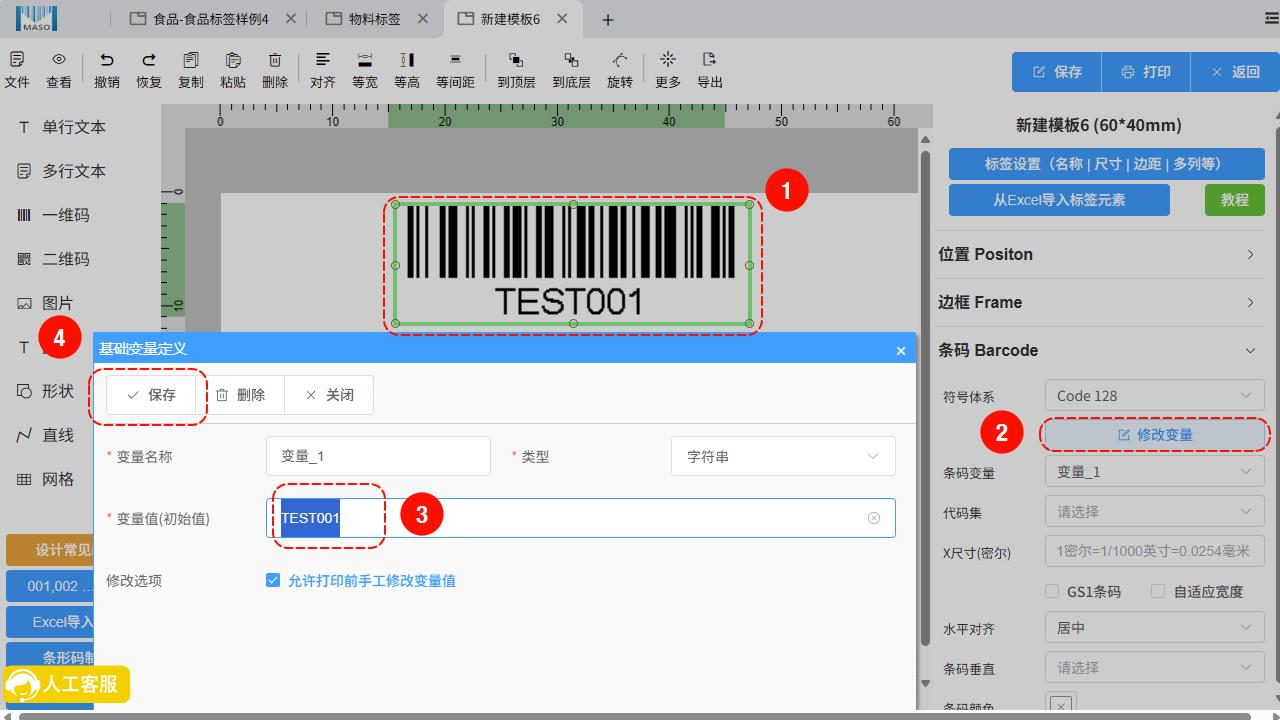Enable the GS1条码 checkbox
1280x720 pixels.
pos(1052,591)
